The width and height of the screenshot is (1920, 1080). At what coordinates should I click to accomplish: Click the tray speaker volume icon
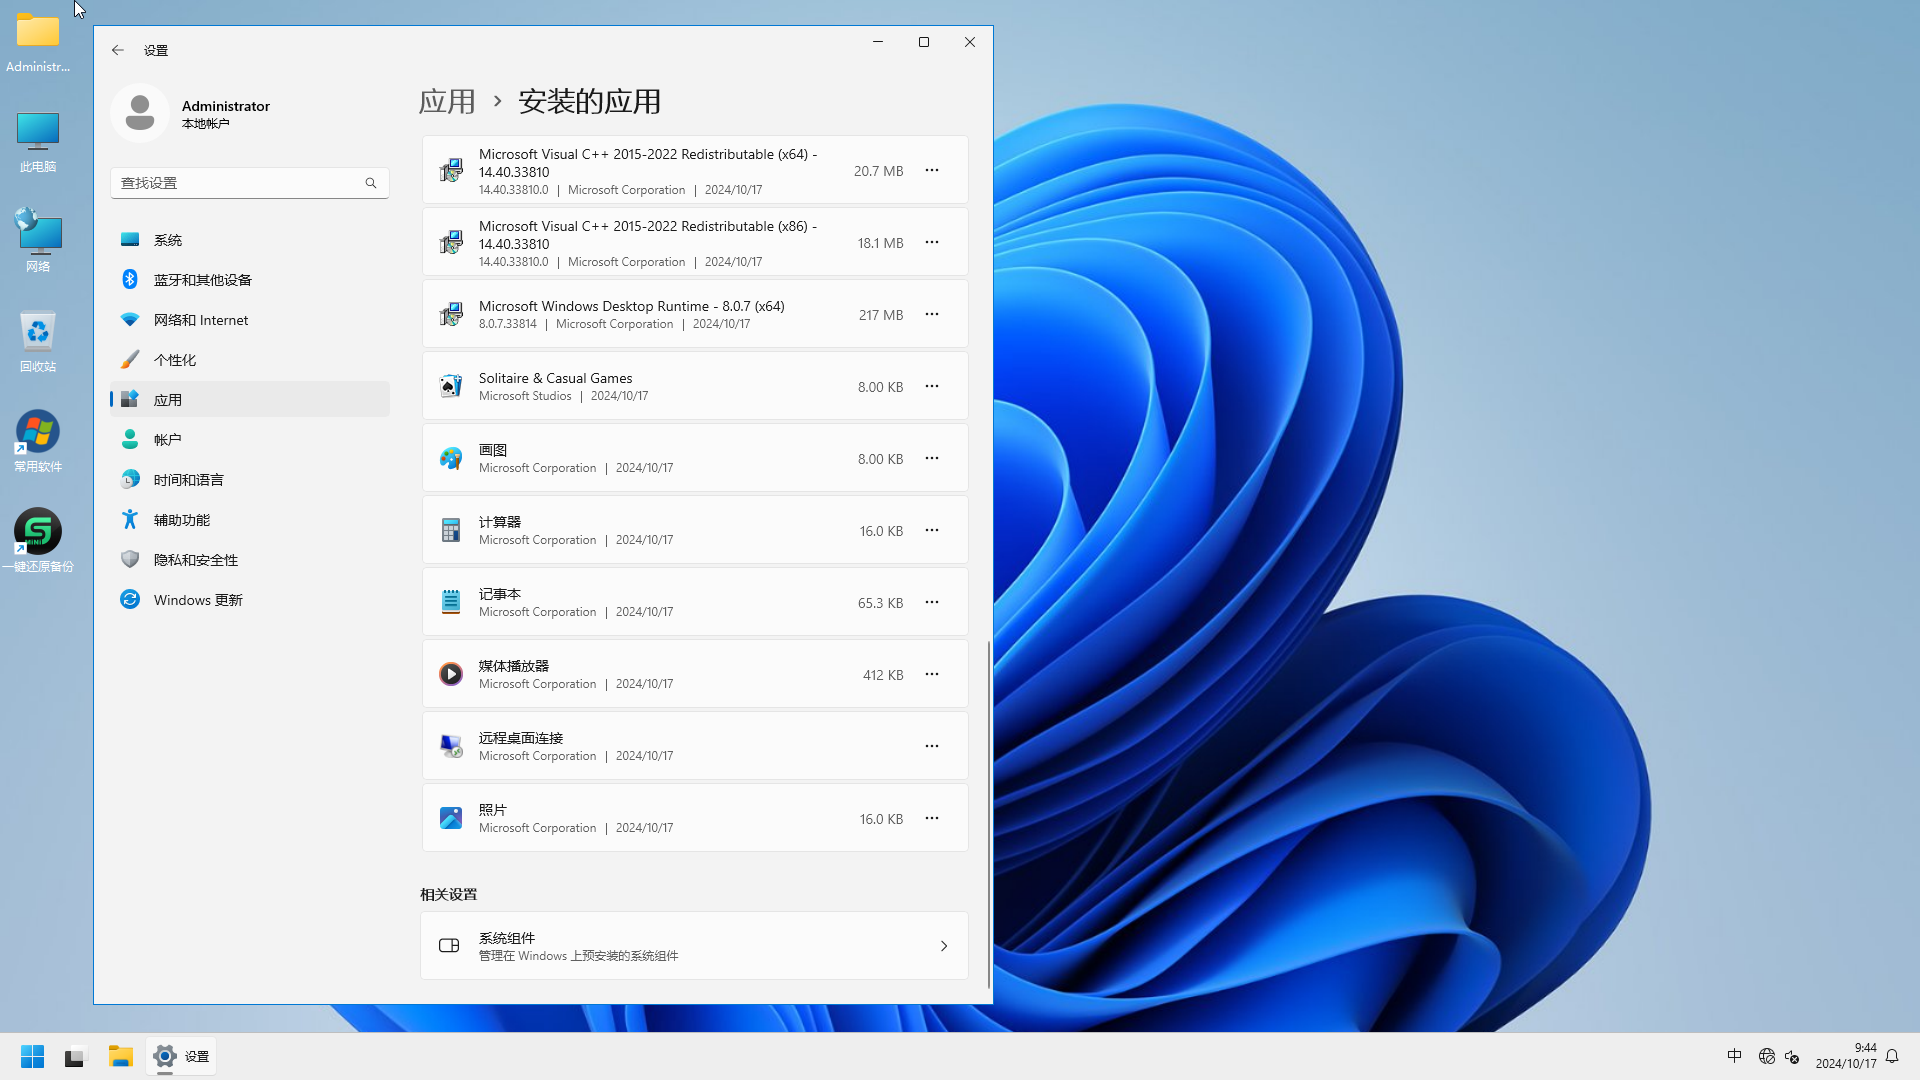click(1792, 1056)
